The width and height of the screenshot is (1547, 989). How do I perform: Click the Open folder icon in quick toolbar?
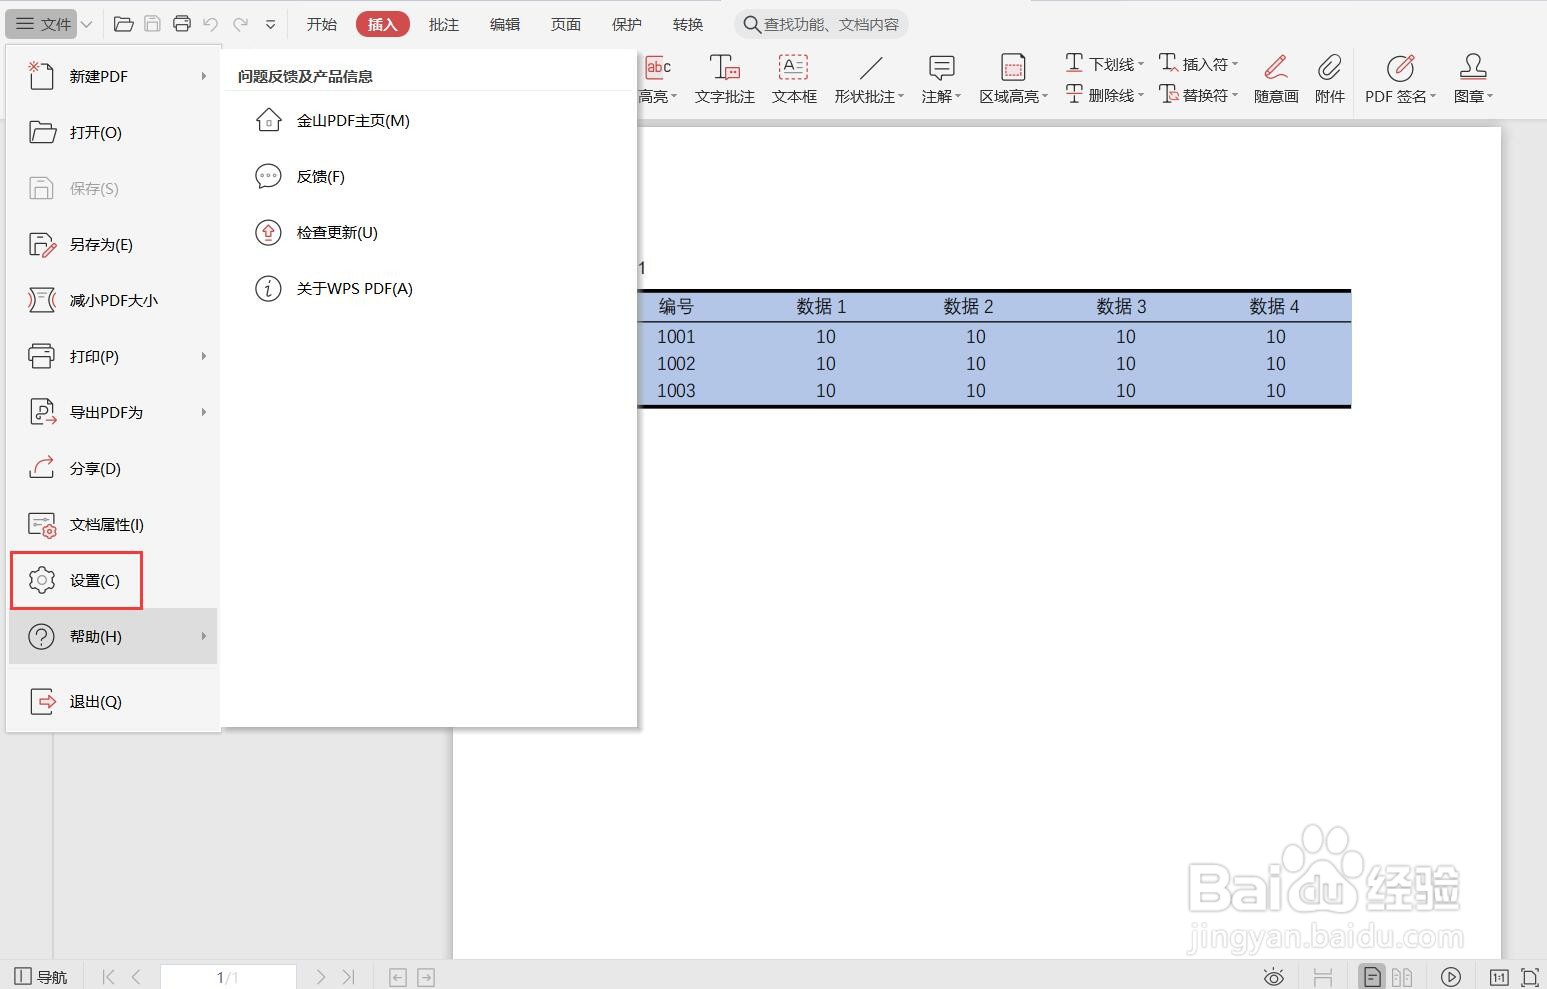click(x=123, y=24)
